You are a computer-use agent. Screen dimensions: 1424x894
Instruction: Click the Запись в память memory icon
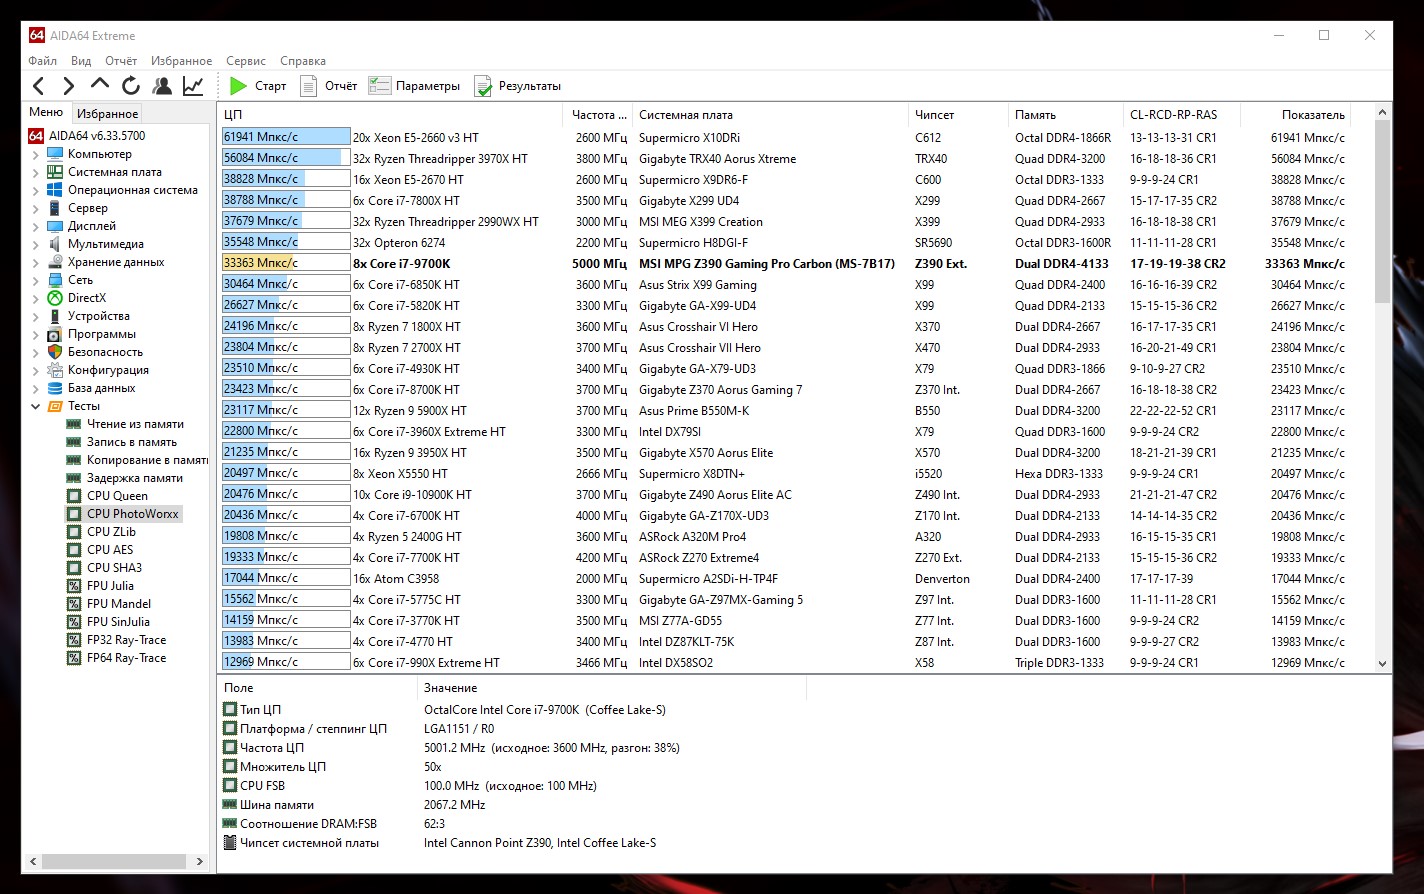click(x=74, y=442)
